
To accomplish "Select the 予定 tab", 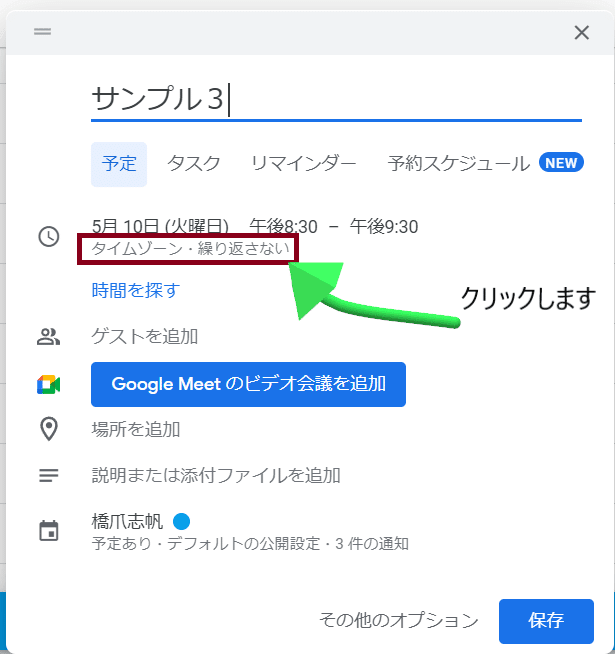I will (x=119, y=164).
